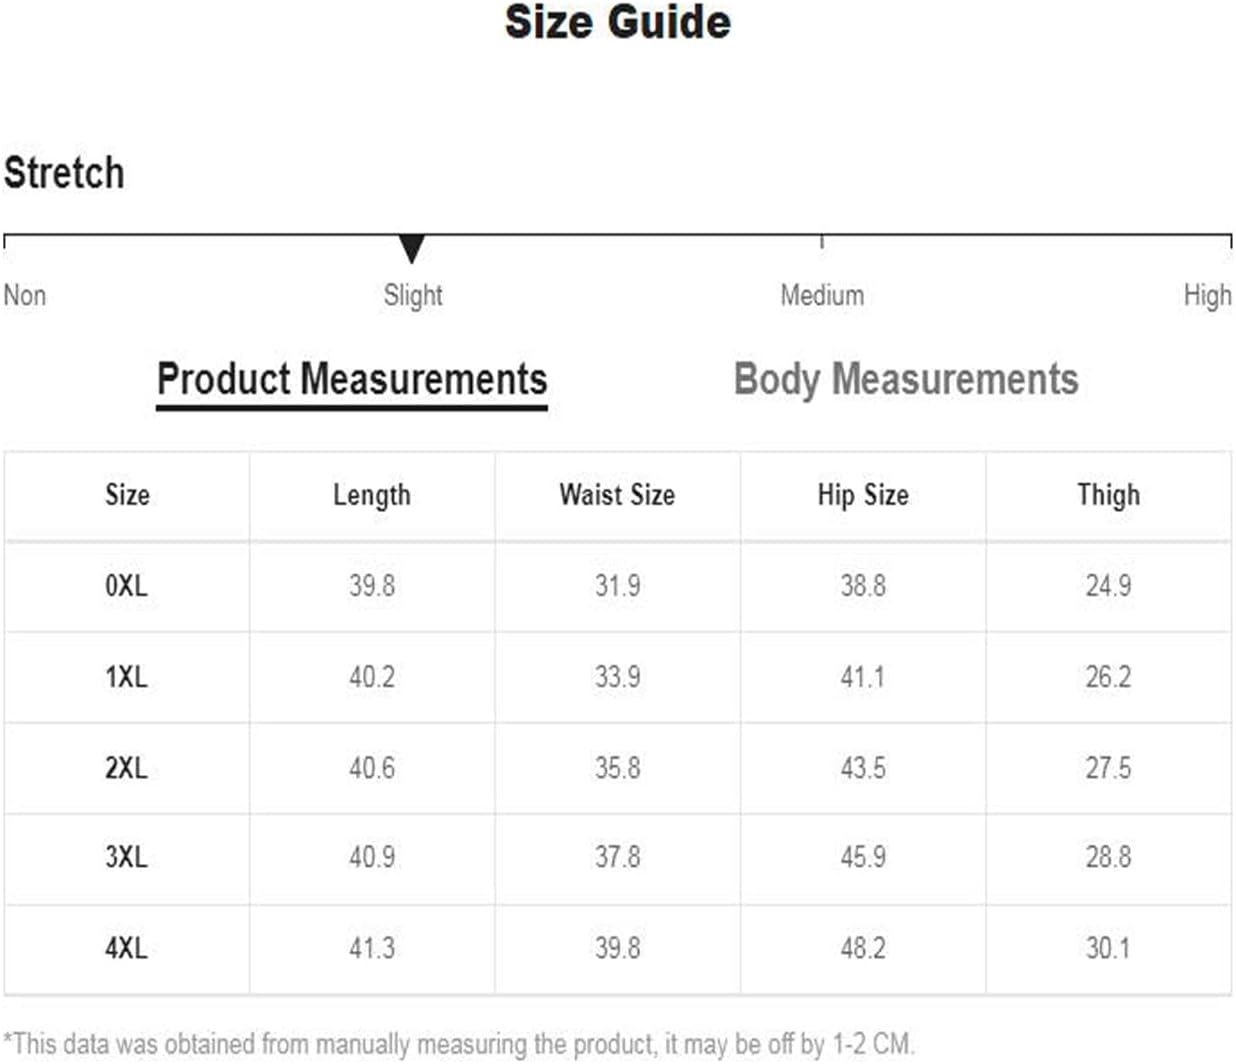This screenshot has height=1064, width=1236.
Task: Click the Hip Size column header
Action: 863,496
